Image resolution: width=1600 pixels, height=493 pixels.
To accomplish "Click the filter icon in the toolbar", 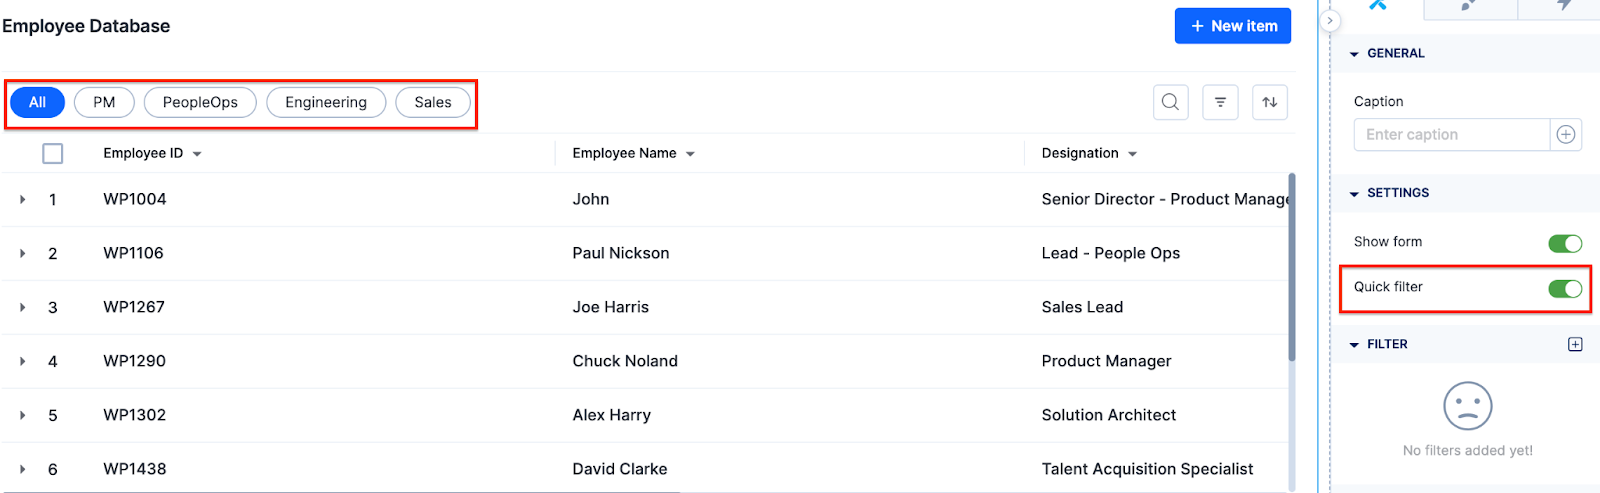I will pyautogui.click(x=1220, y=102).
